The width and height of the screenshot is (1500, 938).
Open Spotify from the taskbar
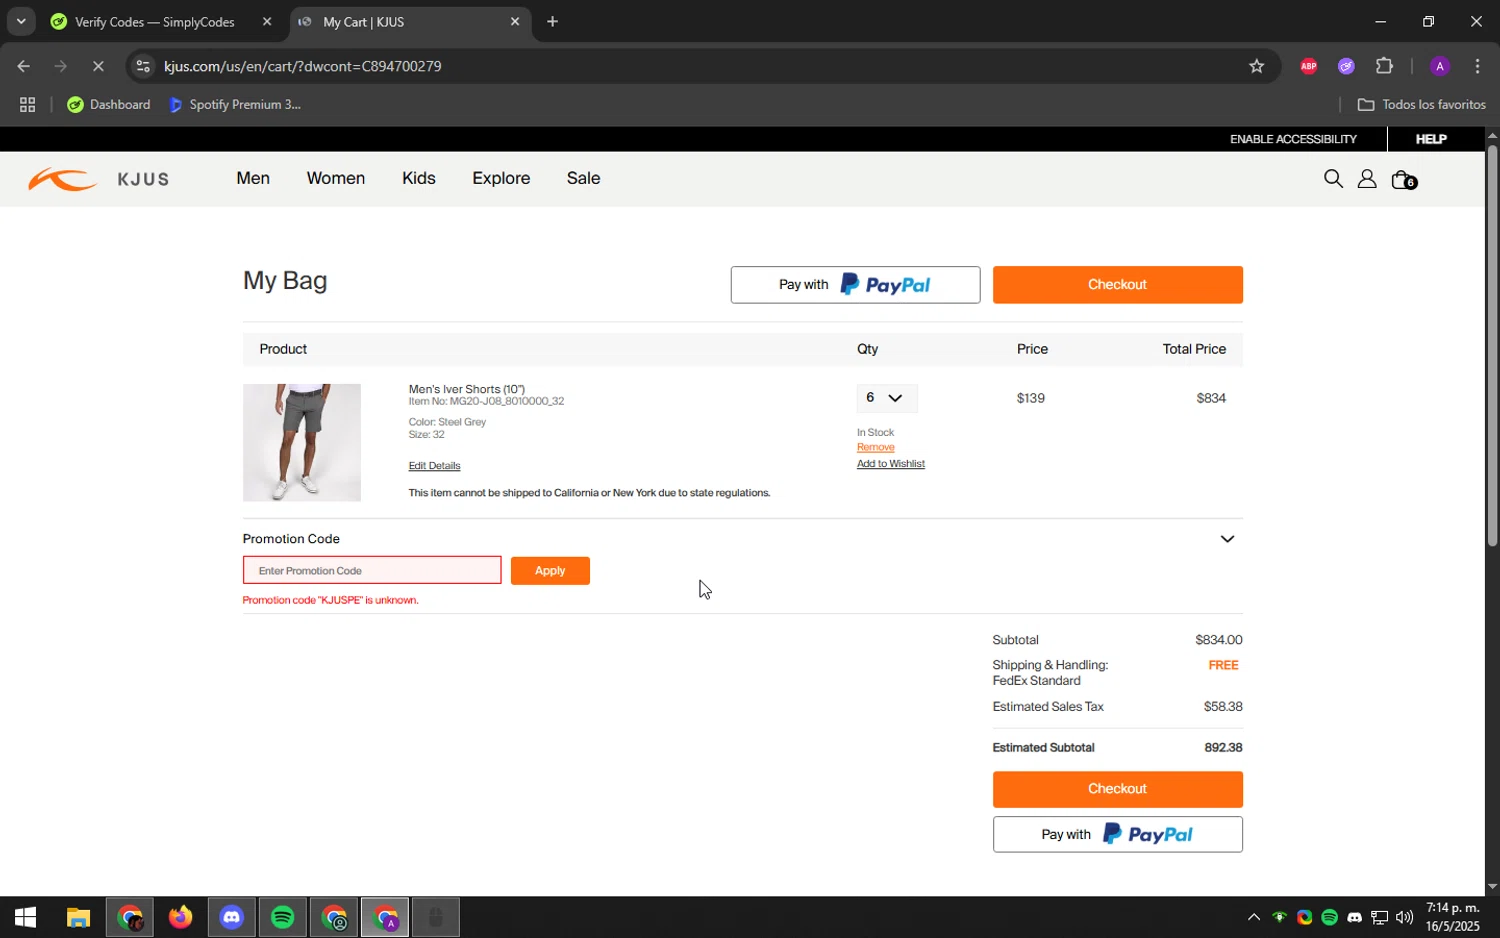pyautogui.click(x=283, y=917)
